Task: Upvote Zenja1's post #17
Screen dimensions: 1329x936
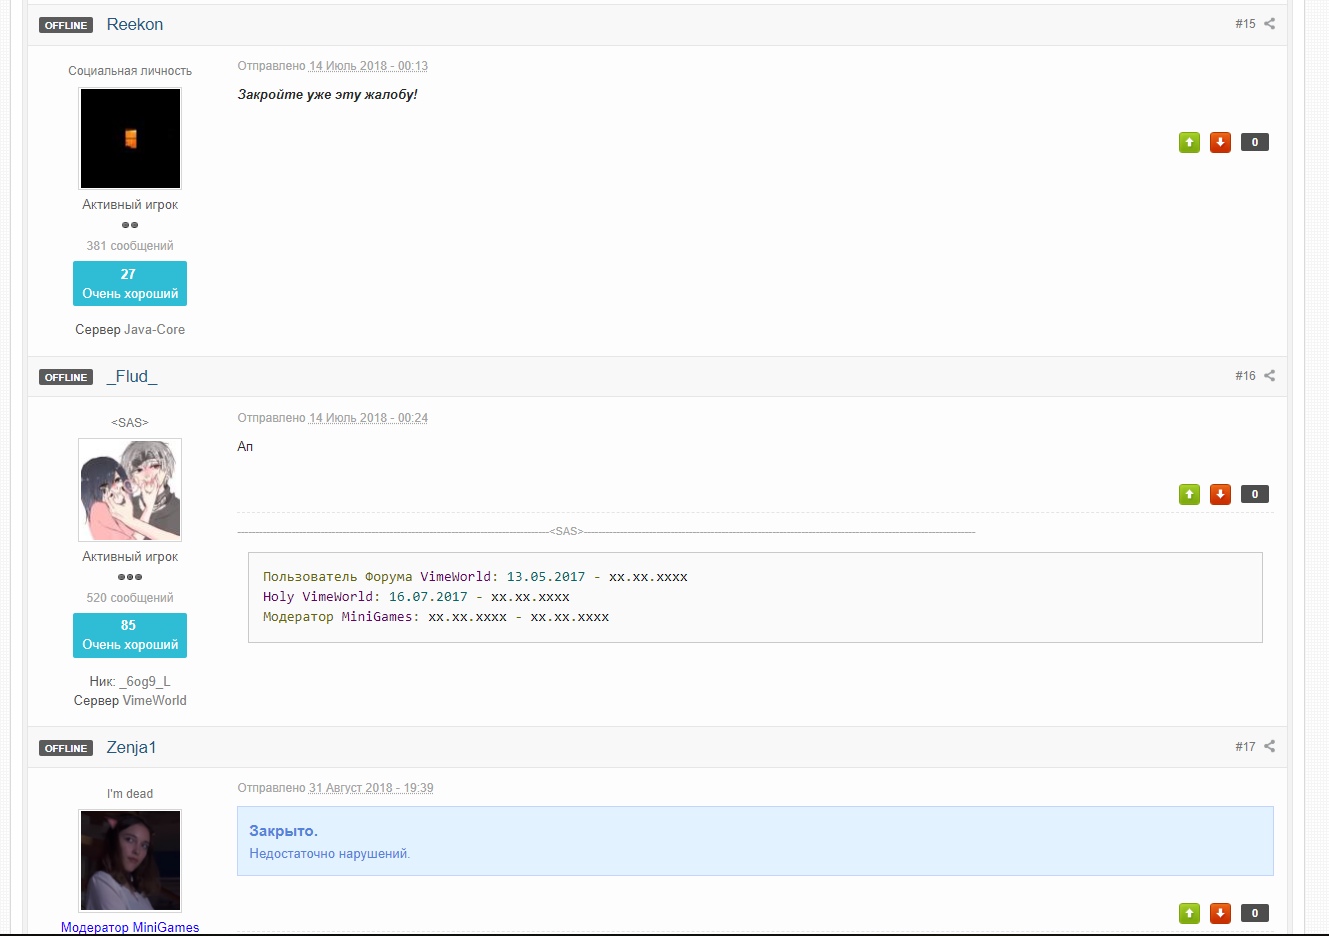Action: coord(1189,913)
